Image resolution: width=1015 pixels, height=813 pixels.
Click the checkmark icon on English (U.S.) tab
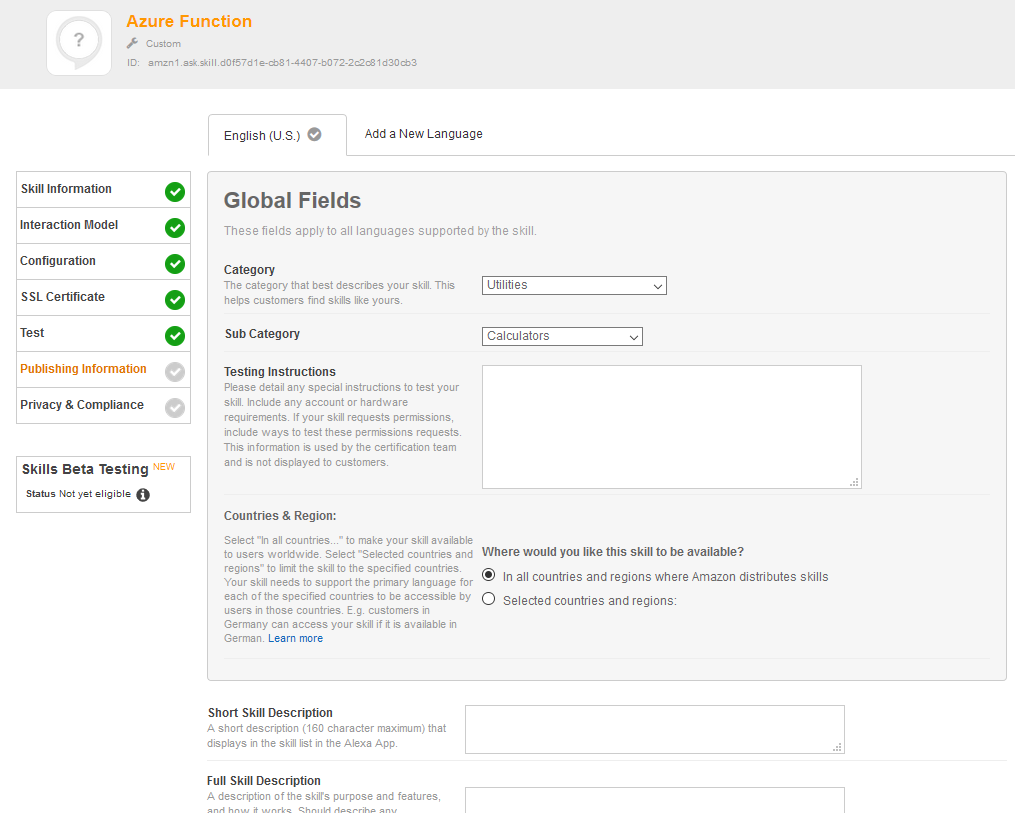pos(315,135)
